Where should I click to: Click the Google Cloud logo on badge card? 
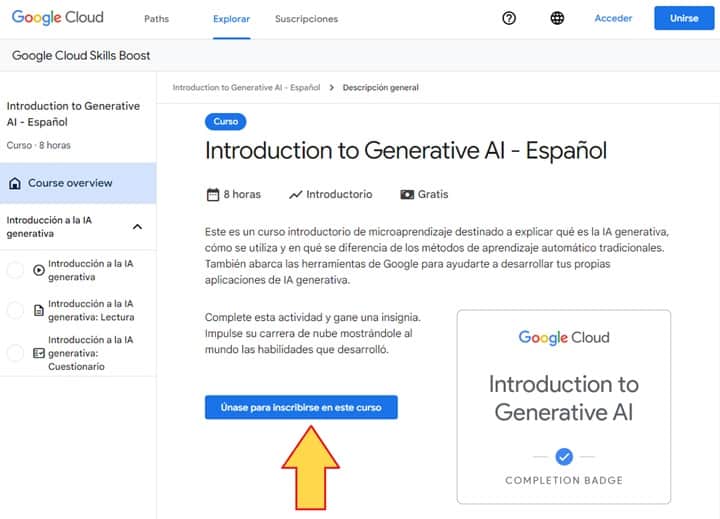click(x=564, y=338)
